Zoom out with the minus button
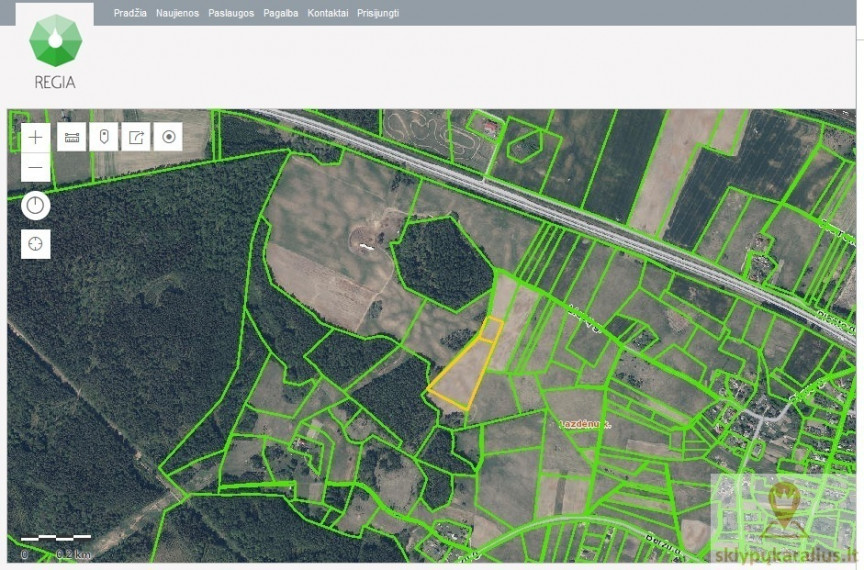This screenshot has height=570, width=864. (35, 167)
